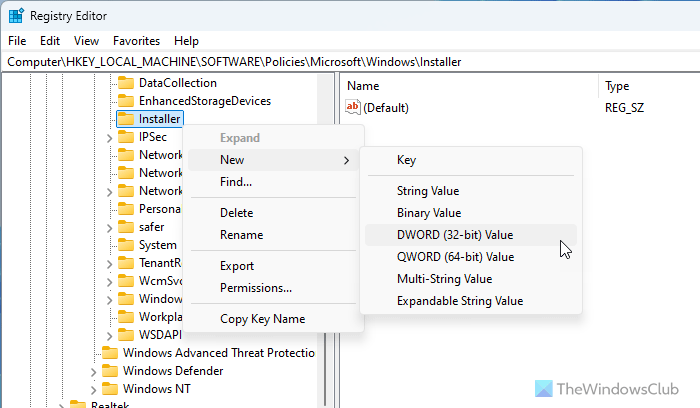Click the Windows Defender folder icon

pyautogui.click(x=109, y=371)
